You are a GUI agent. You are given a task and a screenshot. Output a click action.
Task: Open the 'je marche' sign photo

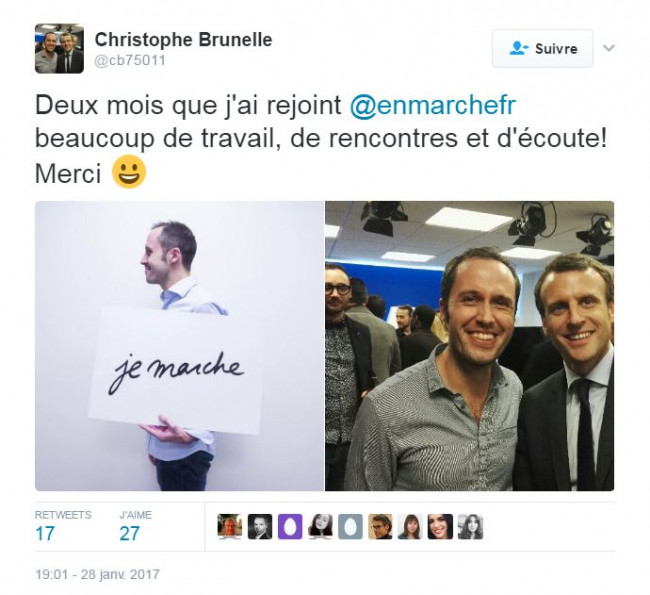[x=179, y=346]
